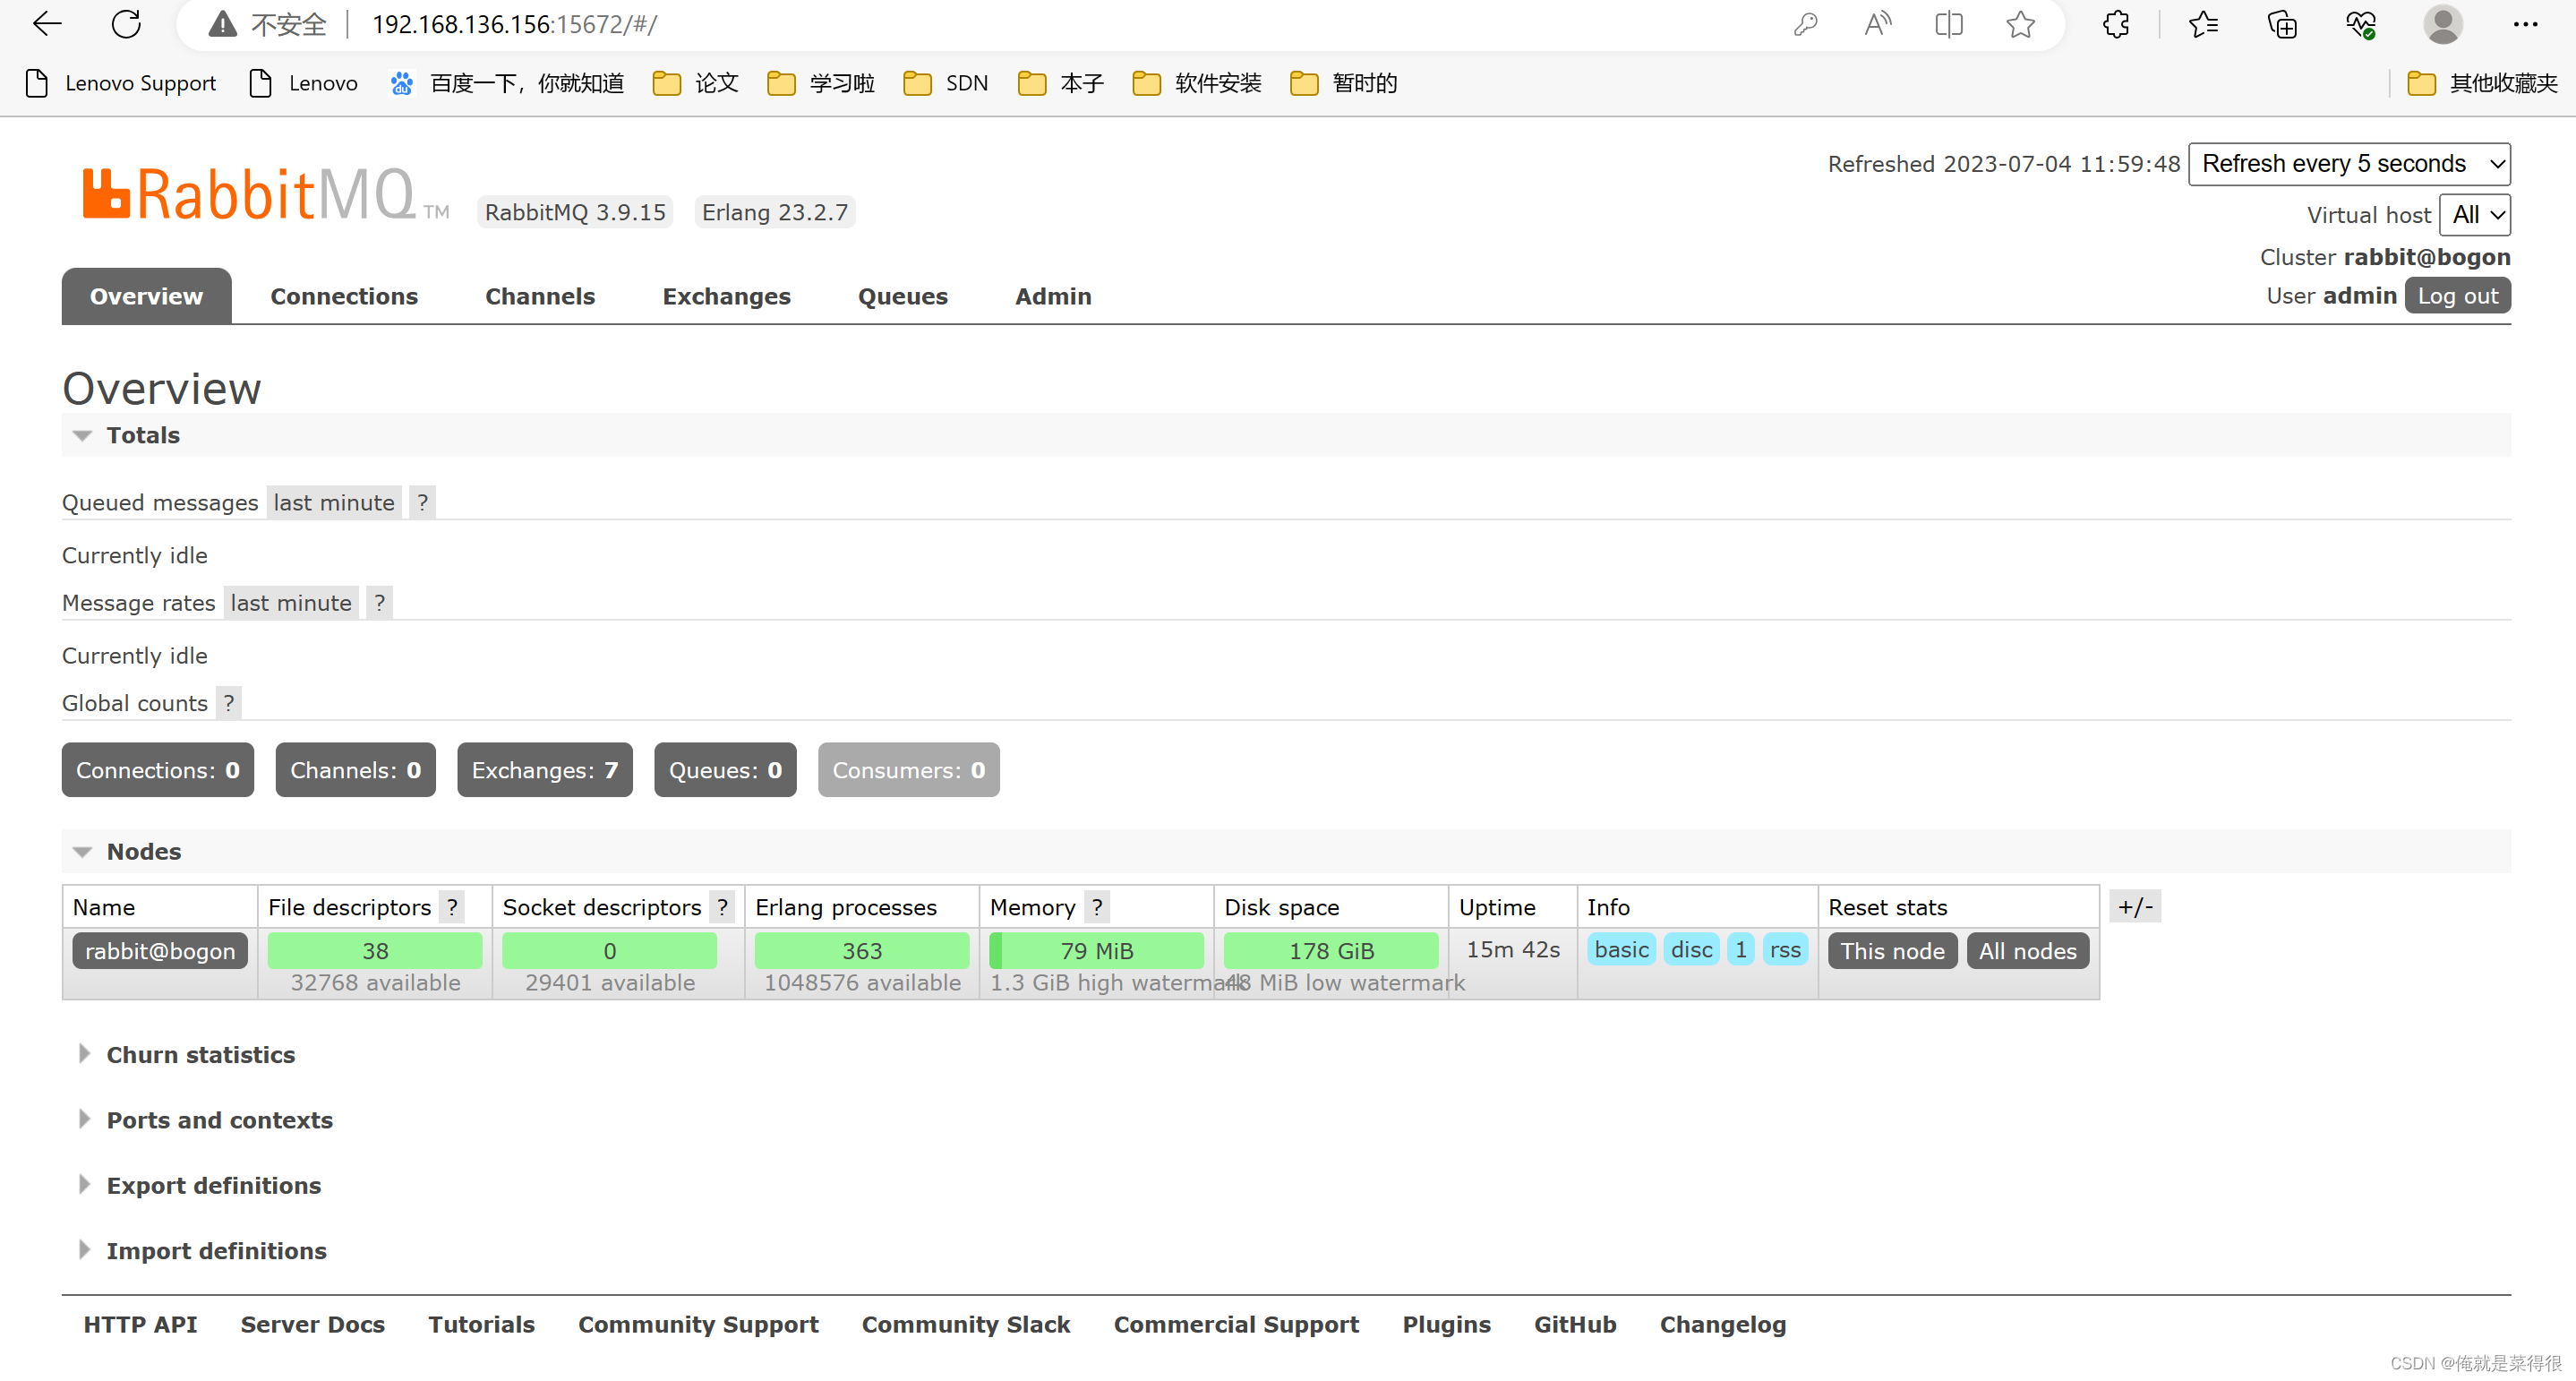Reset stats for This node
The height and width of the screenshot is (1381, 2576).
point(1892,951)
